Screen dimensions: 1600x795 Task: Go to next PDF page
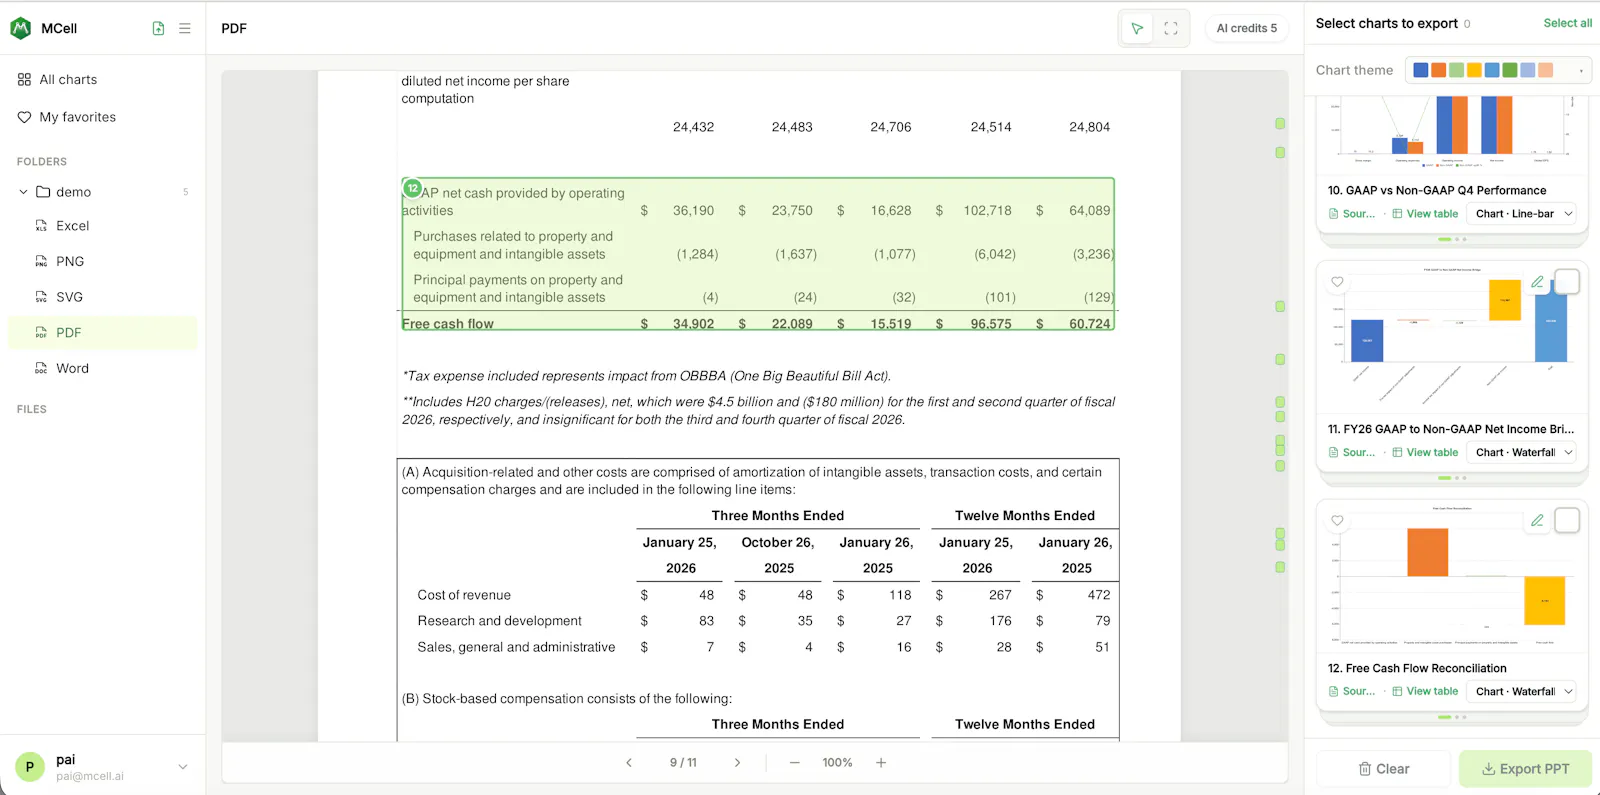(737, 763)
